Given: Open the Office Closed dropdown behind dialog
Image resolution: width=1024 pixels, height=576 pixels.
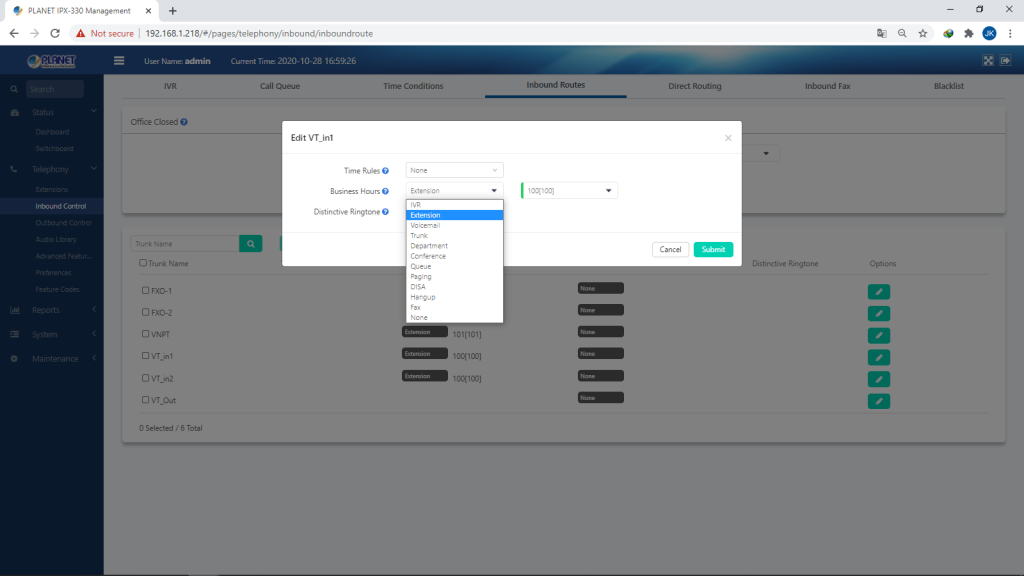Looking at the screenshot, I should (765, 153).
